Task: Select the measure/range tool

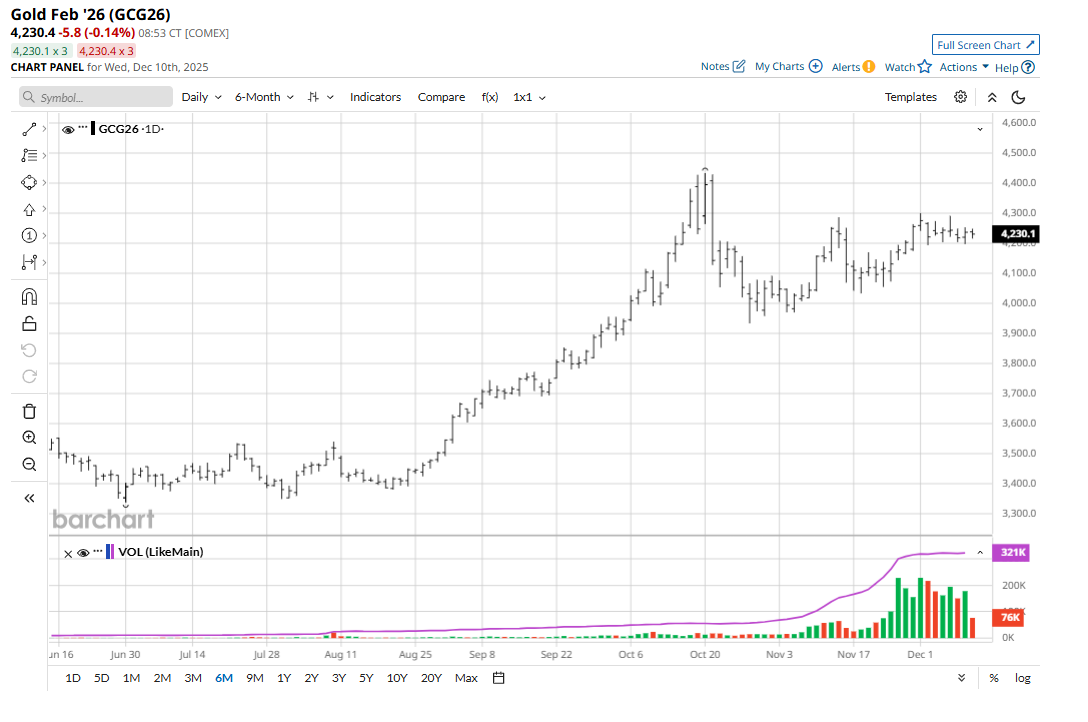Action: click(x=29, y=262)
